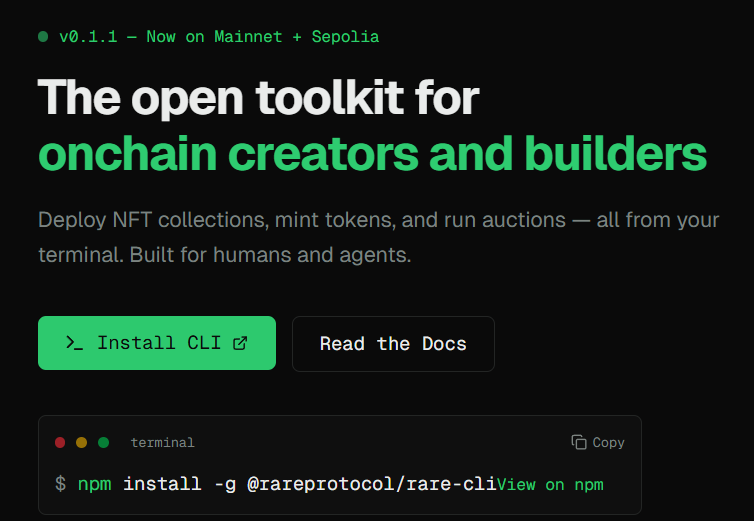The width and height of the screenshot is (754, 521).
Task: Click the version badge text about Mainnet + Sepolia
Action: 219,37
